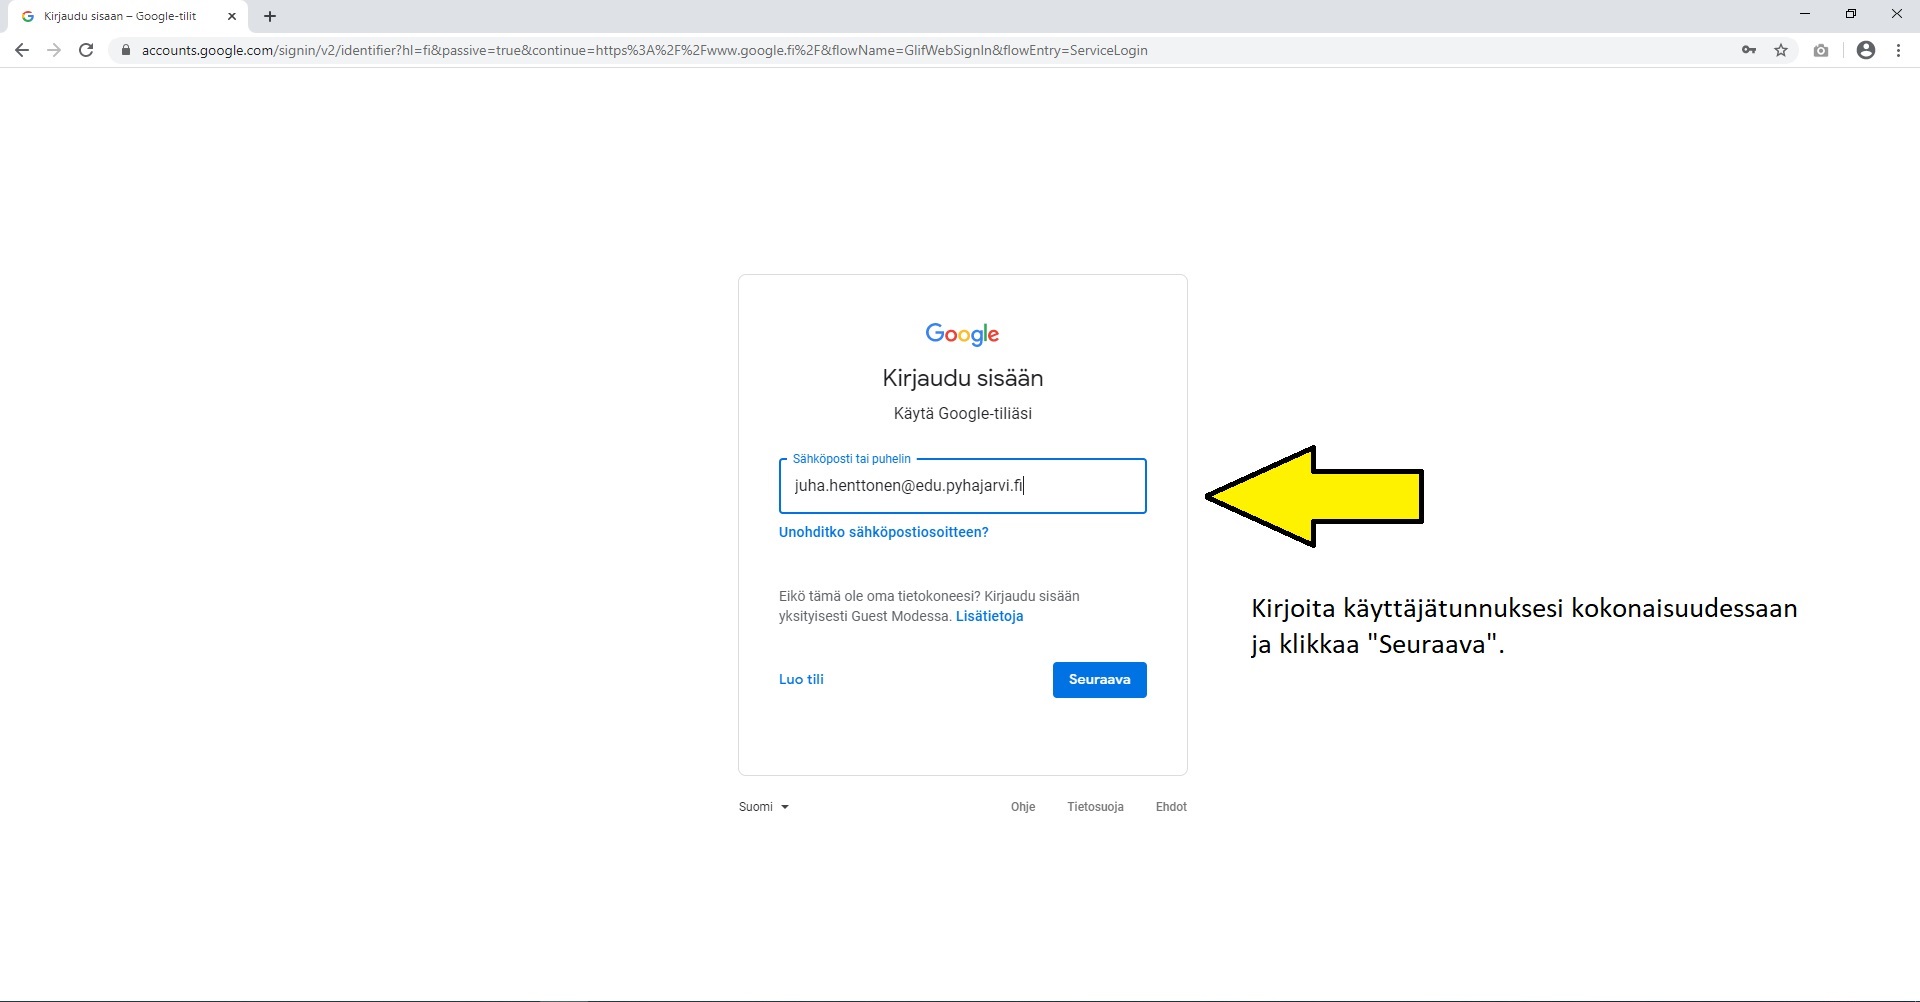Click inside the 'Sähköposti tai puhelin' field
The width and height of the screenshot is (1920, 1002).
(962, 486)
